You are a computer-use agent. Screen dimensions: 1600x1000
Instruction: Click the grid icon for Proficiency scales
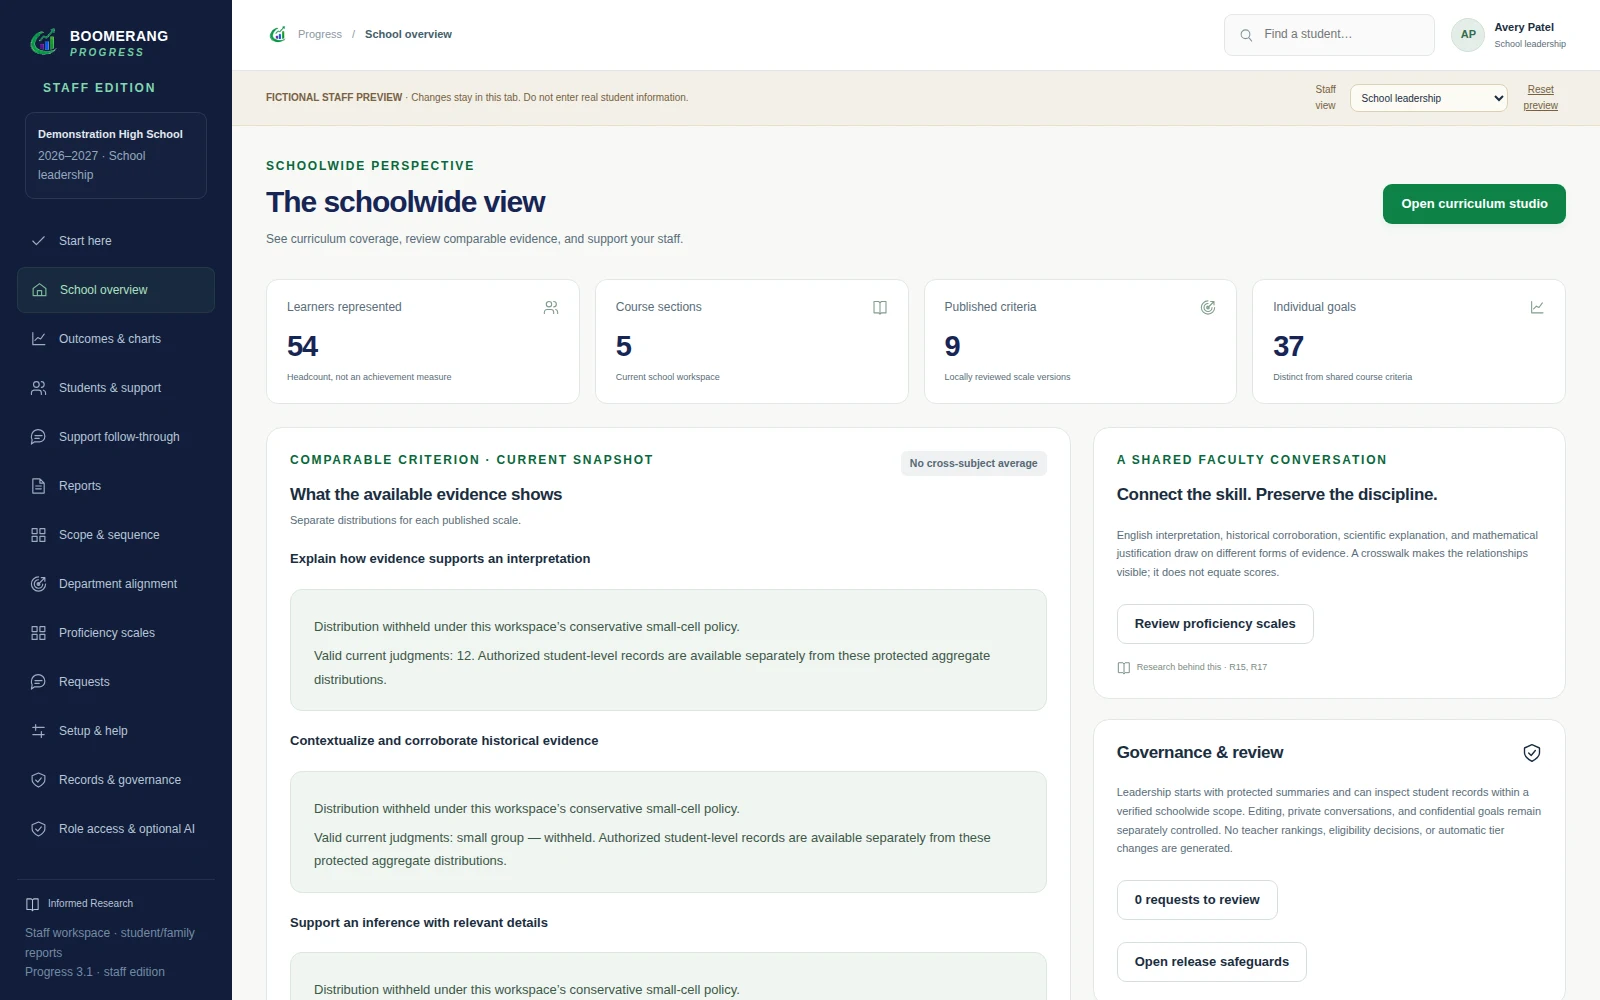[x=38, y=633]
